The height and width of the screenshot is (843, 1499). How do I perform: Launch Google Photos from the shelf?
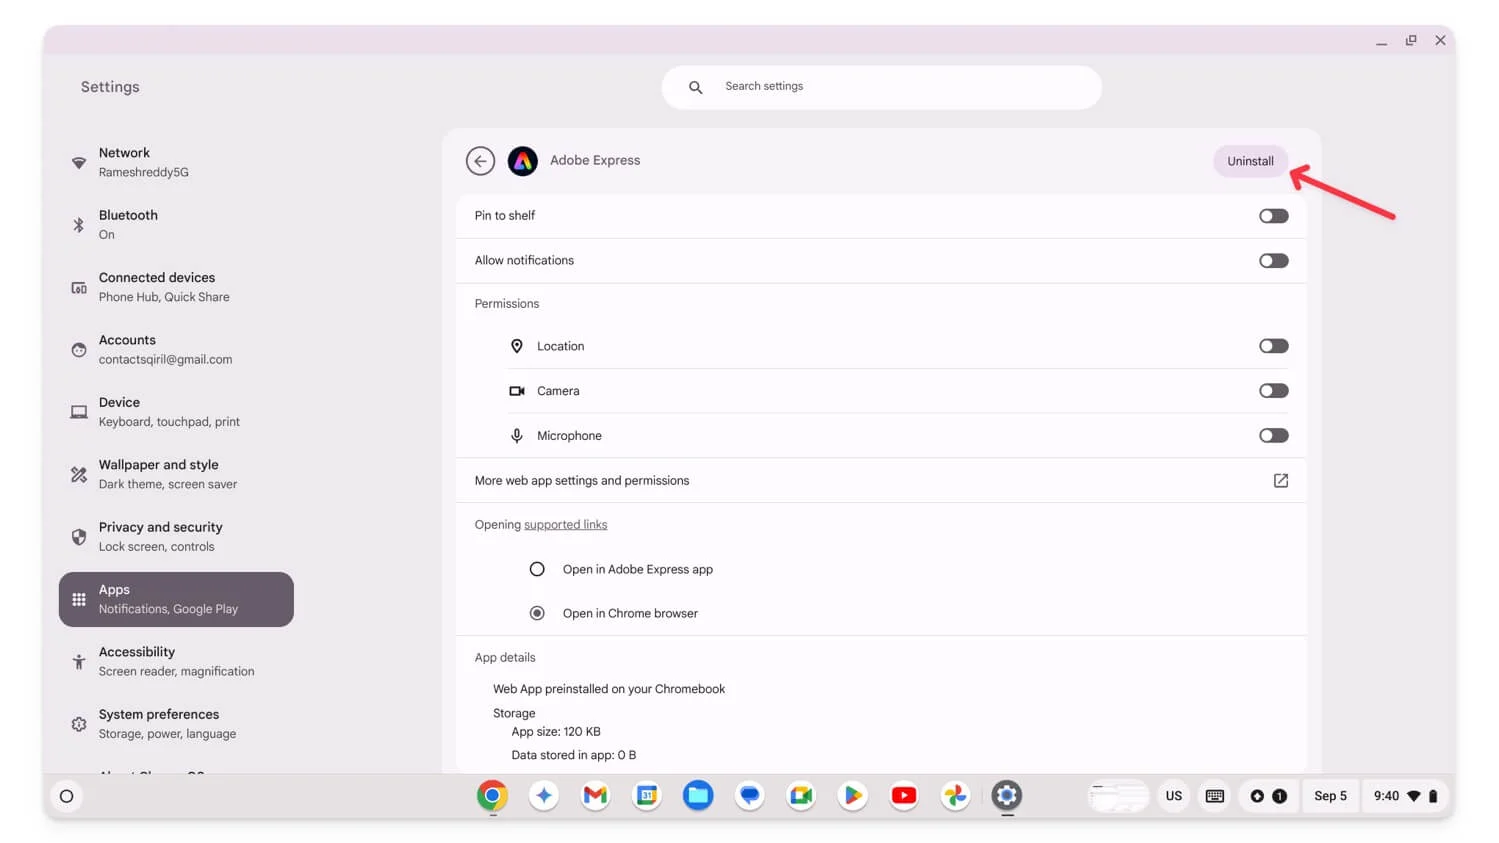coord(955,796)
